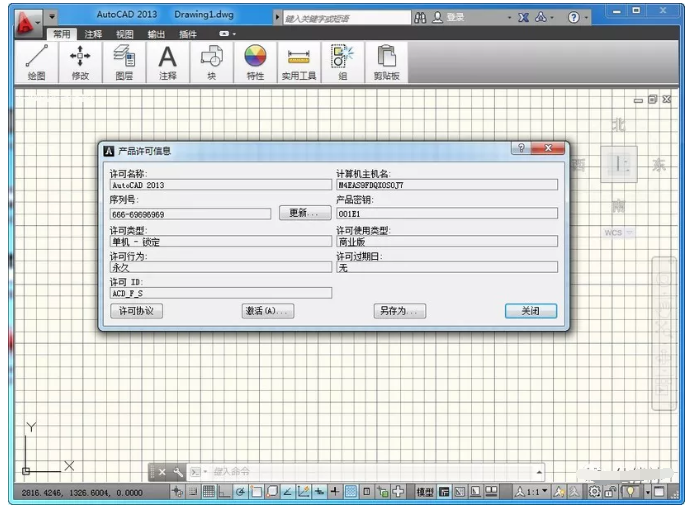Screen dimensions: 694x510
Task: Click the 关闭 button in the license dialog
Action: [x=531, y=311]
